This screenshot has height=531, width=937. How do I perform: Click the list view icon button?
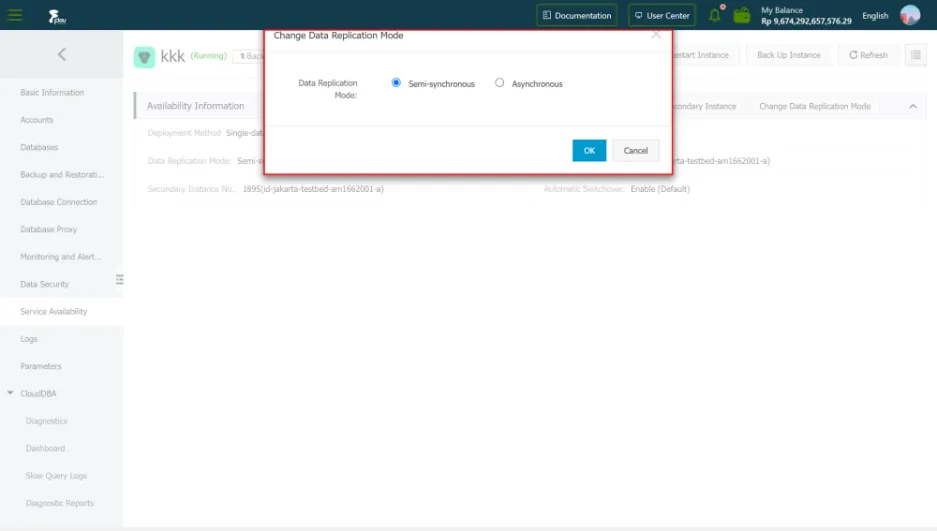tap(915, 55)
